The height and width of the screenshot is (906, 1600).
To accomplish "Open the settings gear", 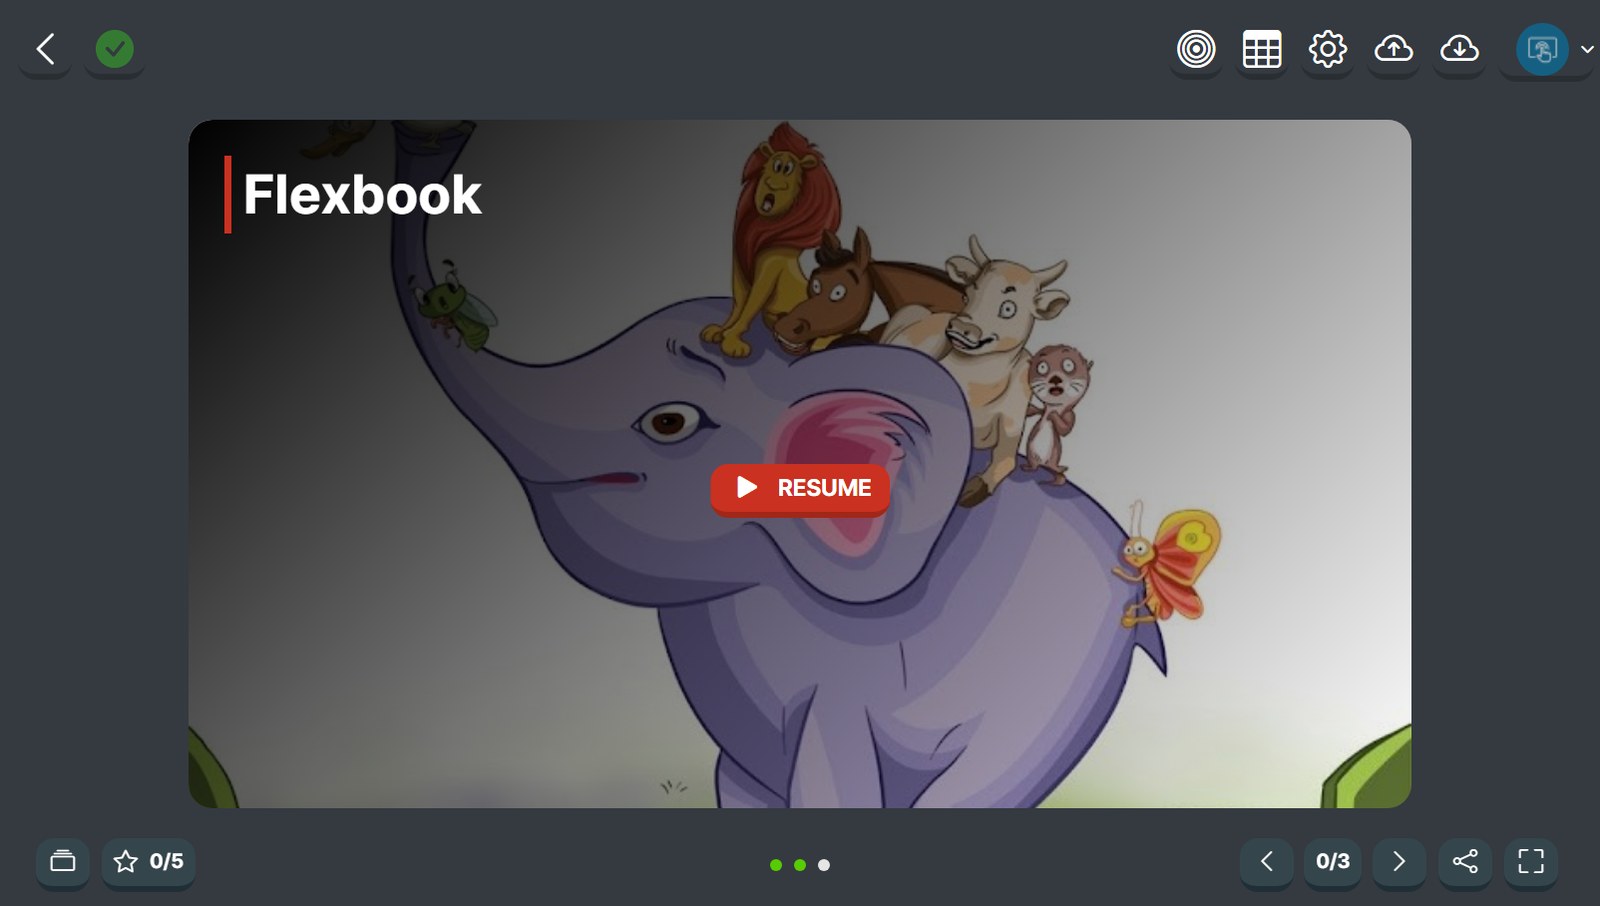I will (1328, 49).
